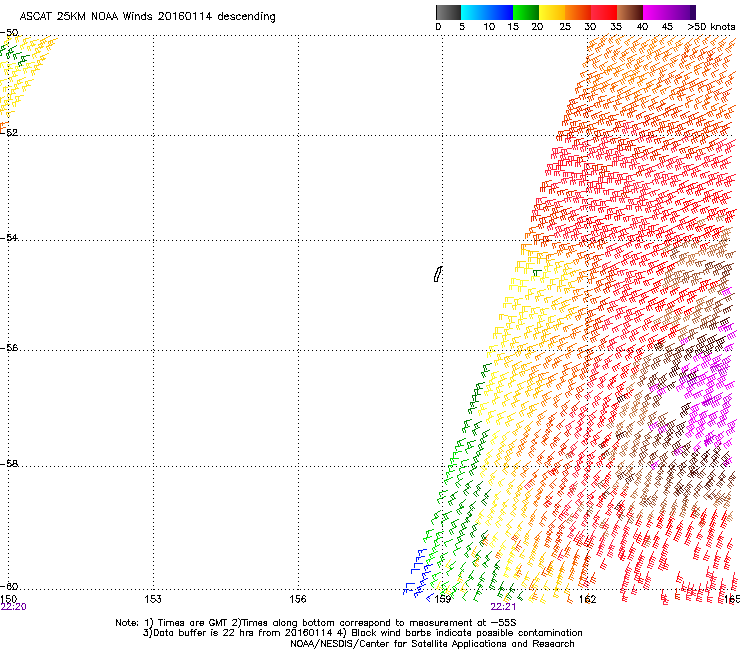Click the longitude label '153'

pos(153,599)
